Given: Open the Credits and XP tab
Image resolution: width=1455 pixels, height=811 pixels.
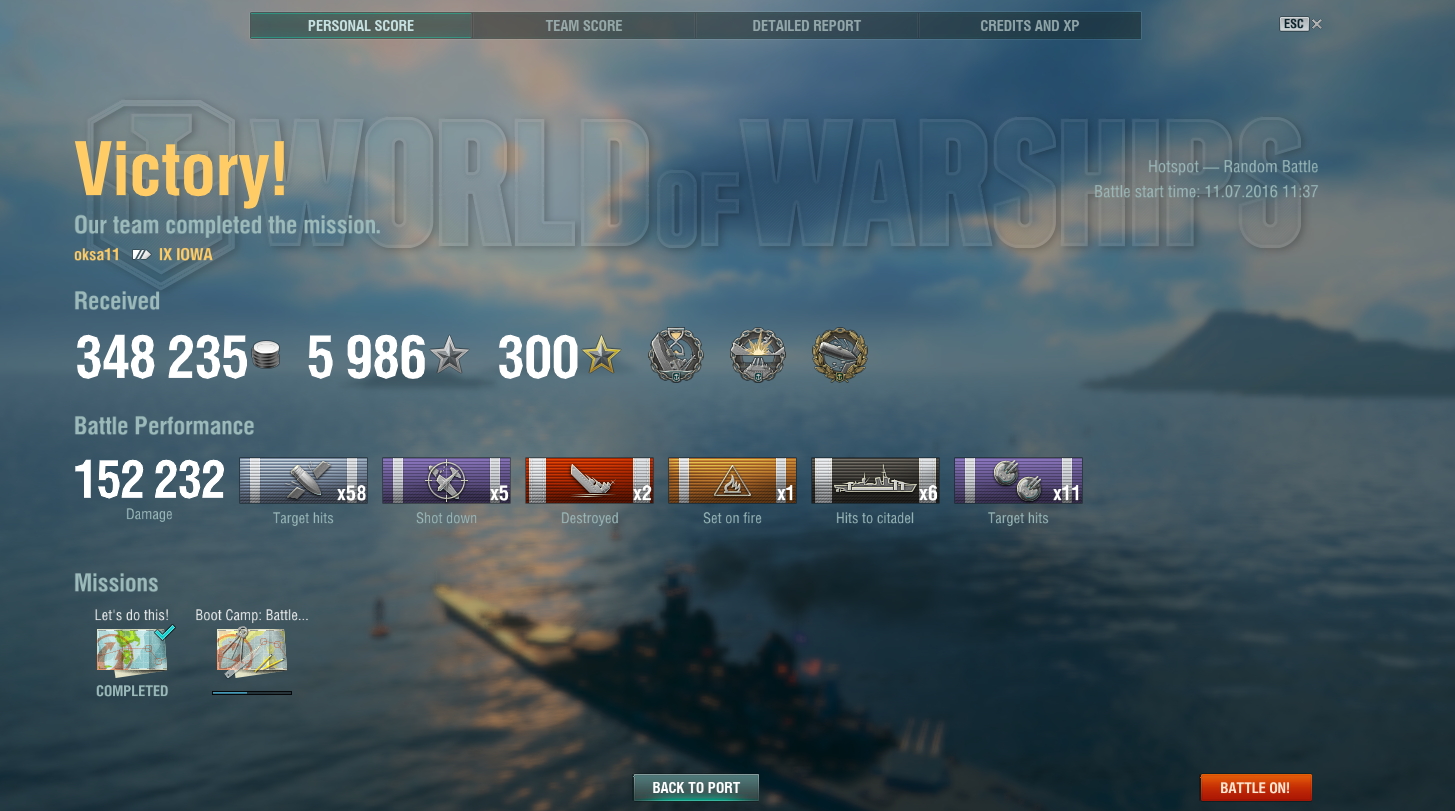Looking at the screenshot, I should [1029, 26].
